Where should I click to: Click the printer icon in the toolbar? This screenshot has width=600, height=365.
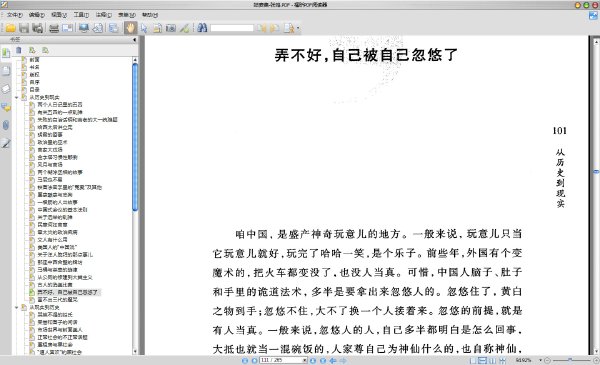click(x=54, y=28)
